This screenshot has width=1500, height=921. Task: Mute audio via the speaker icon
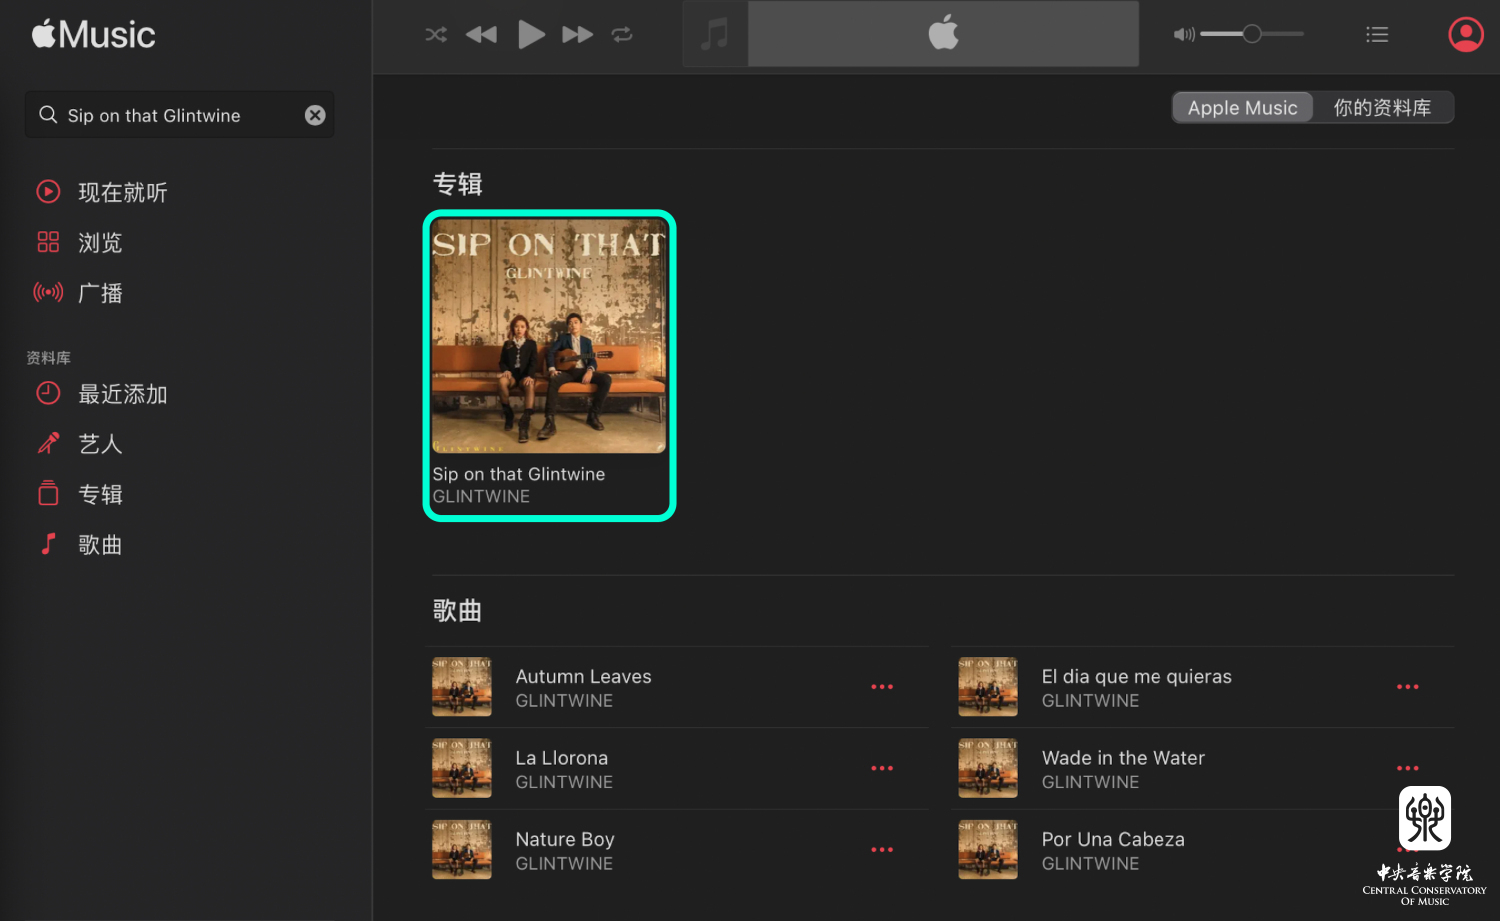pos(1184,35)
